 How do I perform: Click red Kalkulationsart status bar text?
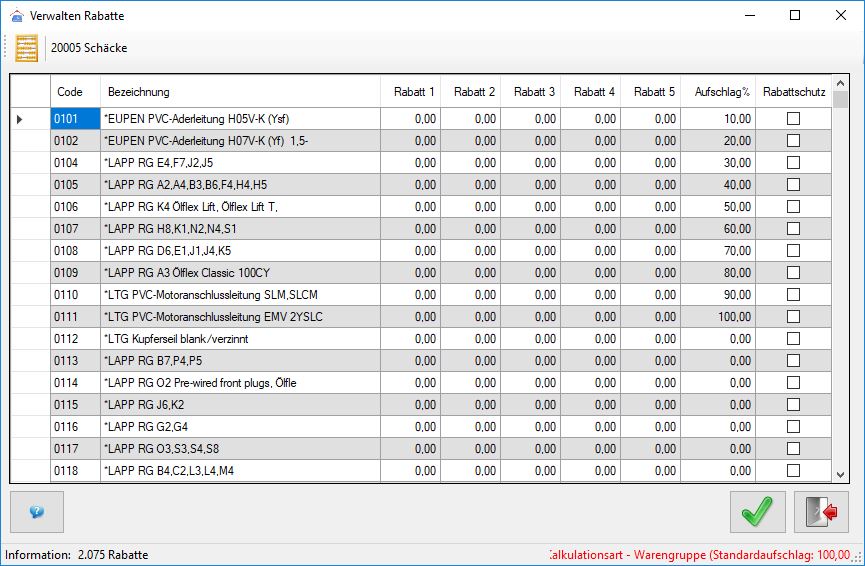click(x=700, y=555)
